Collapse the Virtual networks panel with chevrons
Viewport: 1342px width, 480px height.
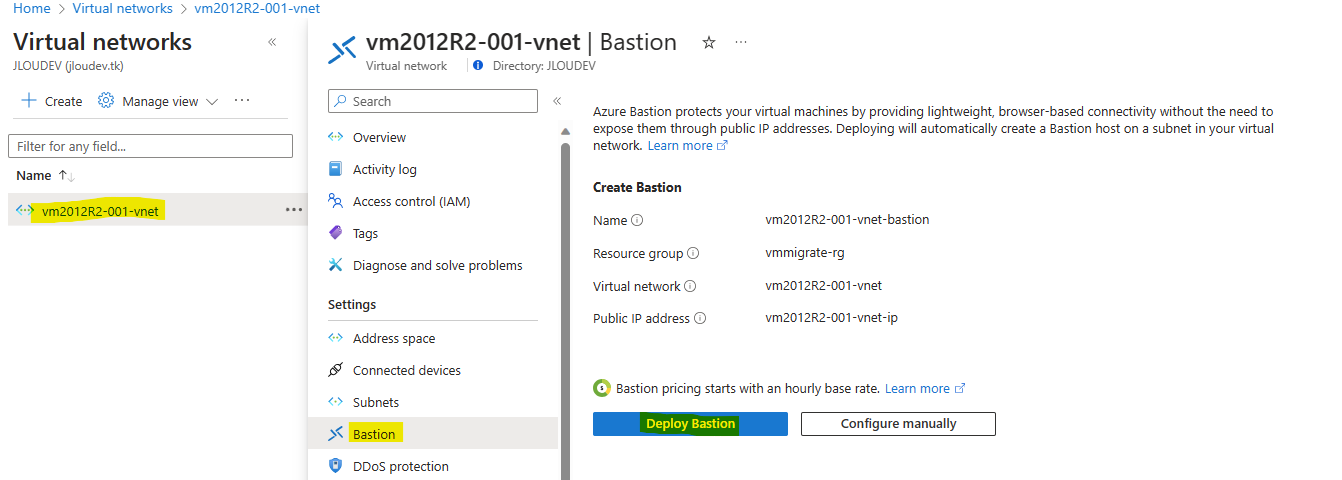[272, 42]
